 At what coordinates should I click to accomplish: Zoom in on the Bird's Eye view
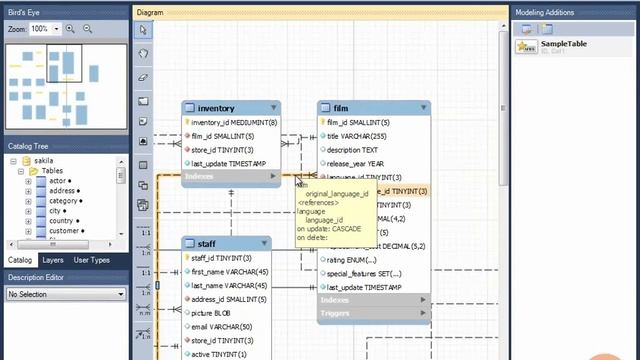[x=70, y=29]
